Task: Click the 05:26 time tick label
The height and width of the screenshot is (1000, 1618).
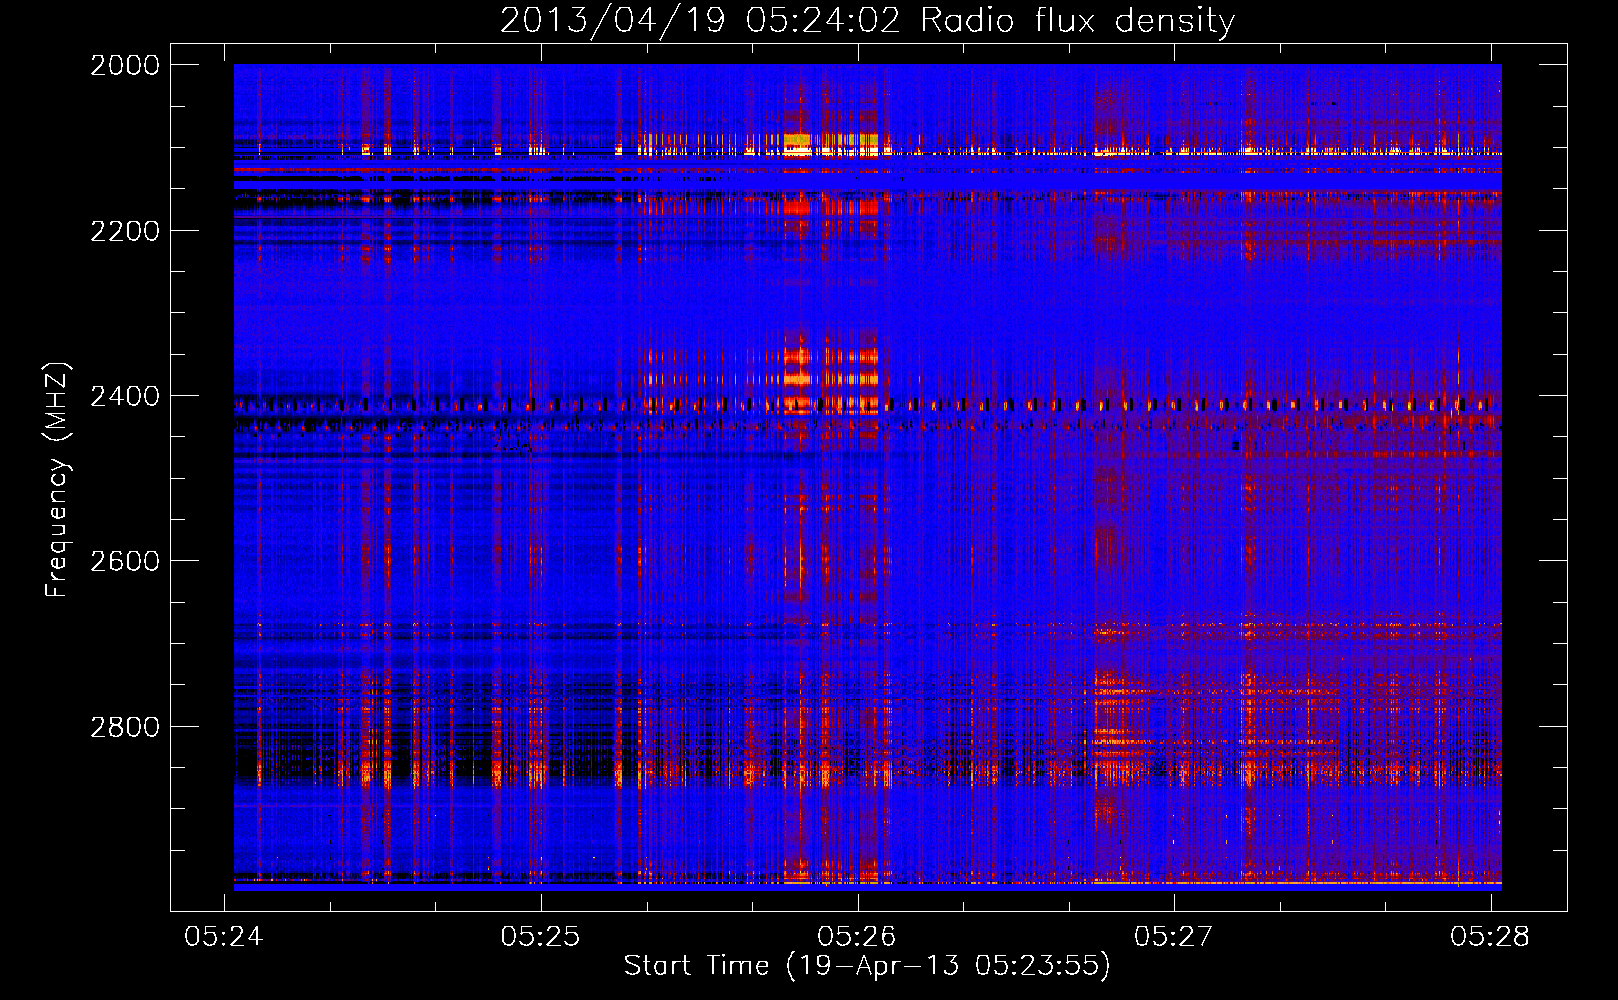Action: (857, 936)
